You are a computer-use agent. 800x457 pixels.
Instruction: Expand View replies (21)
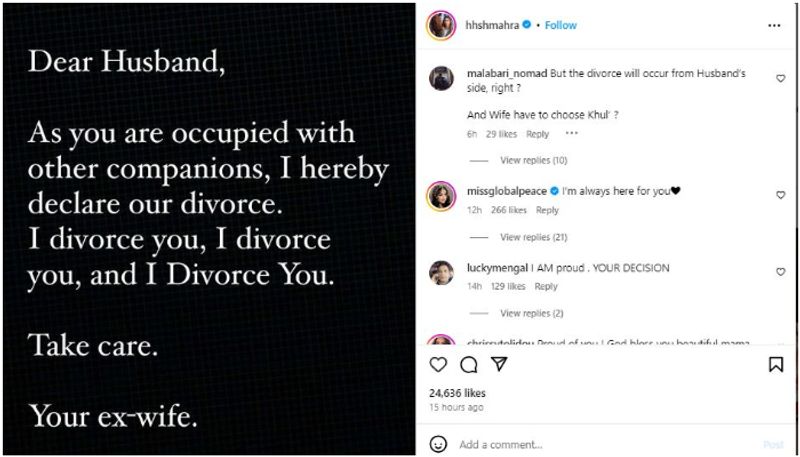pos(533,237)
